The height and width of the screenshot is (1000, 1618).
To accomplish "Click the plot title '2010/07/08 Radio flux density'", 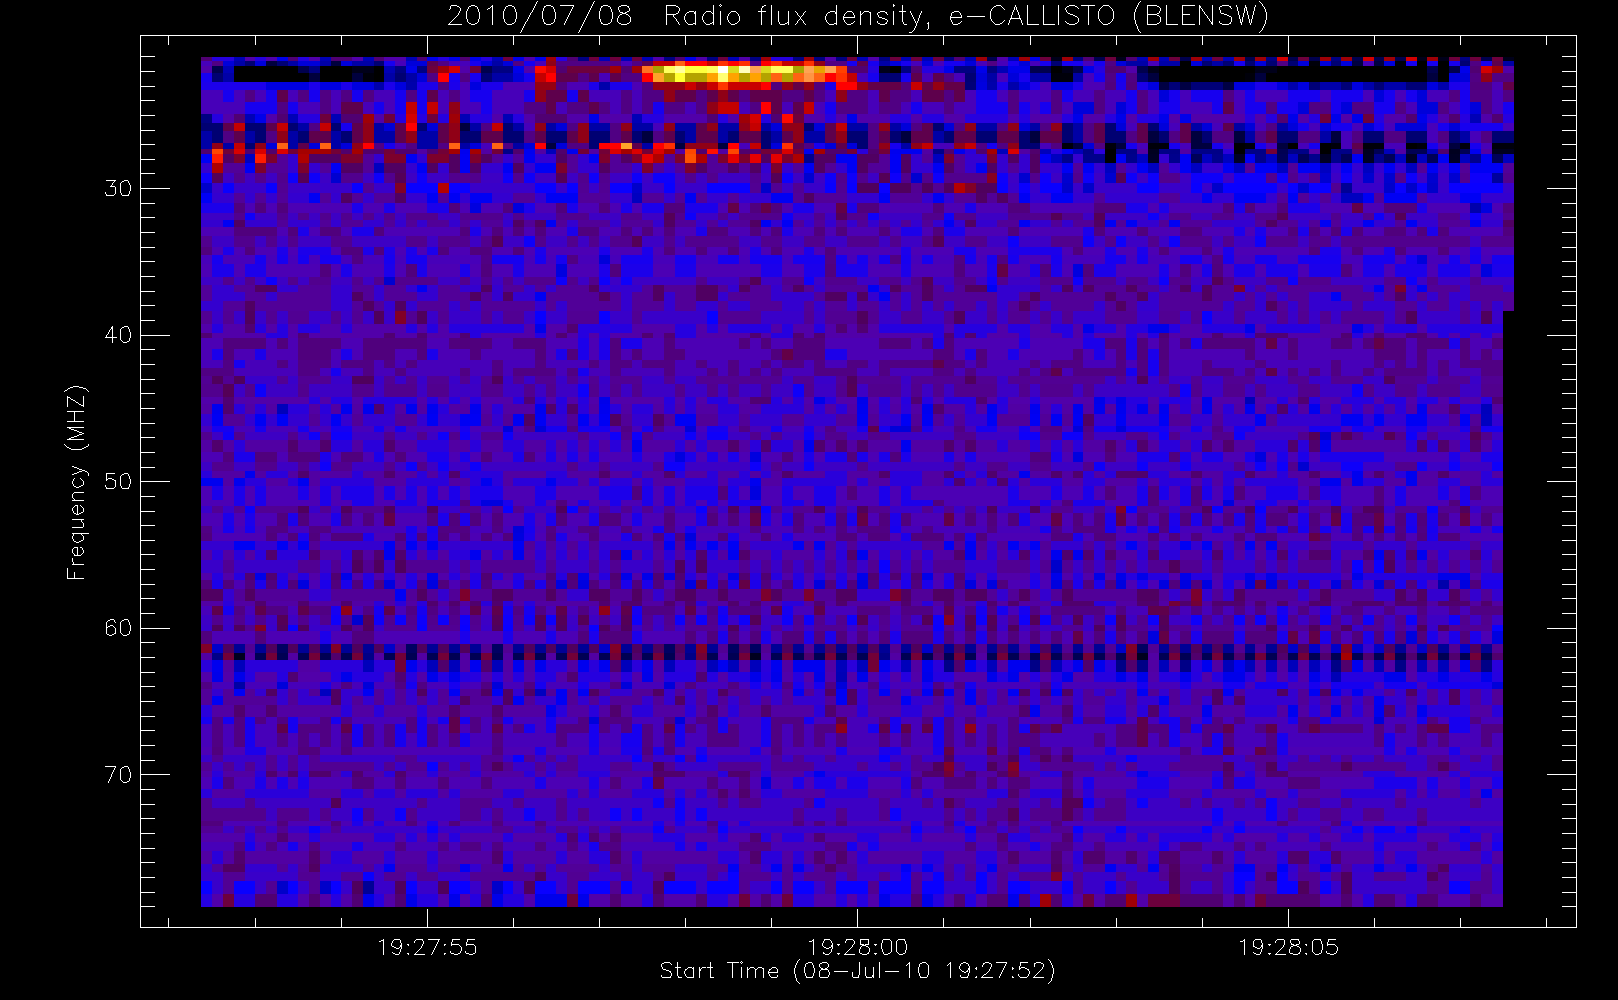I will (857, 16).
